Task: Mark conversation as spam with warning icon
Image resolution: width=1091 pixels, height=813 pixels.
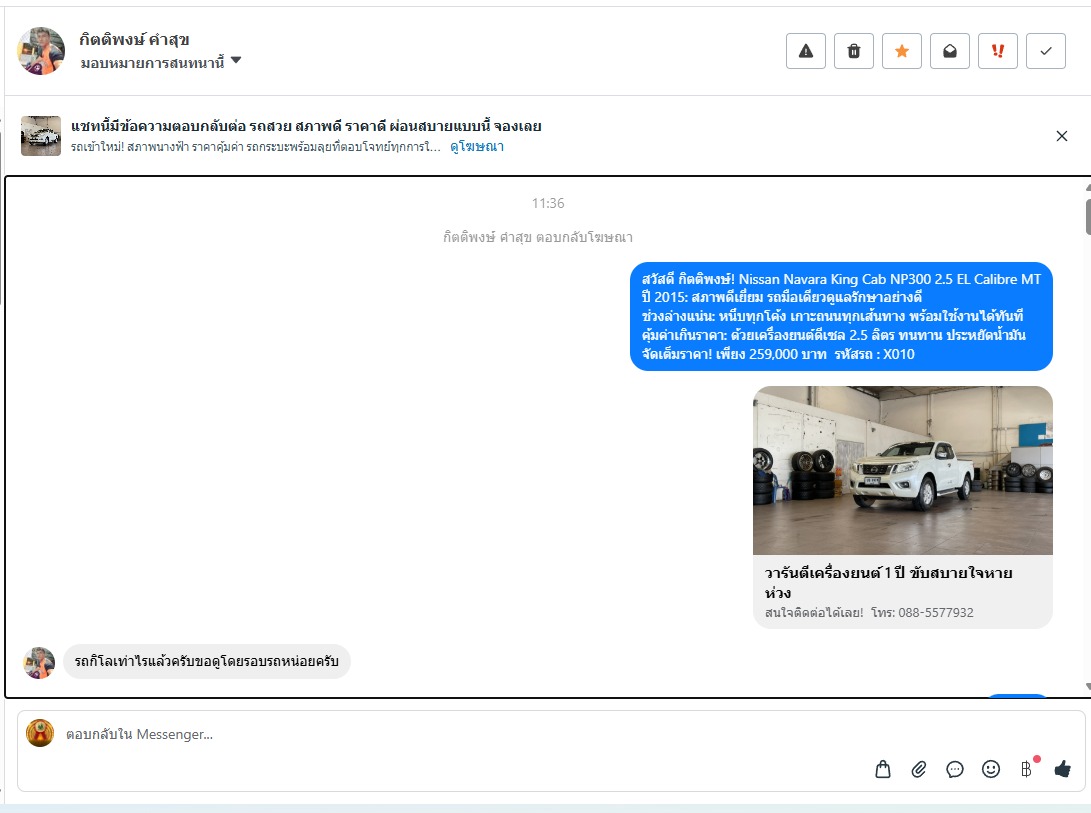Action: click(806, 51)
